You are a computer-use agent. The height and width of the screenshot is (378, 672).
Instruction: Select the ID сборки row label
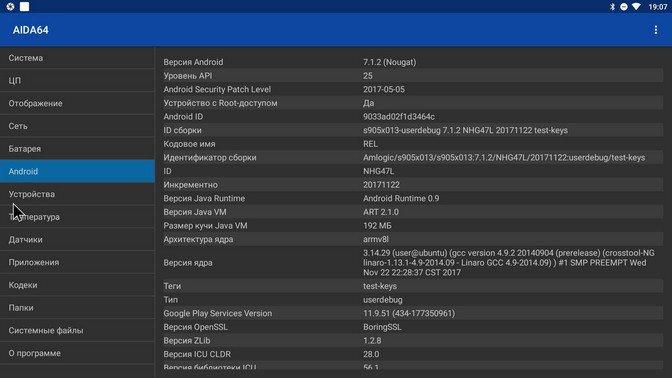[183, 130]
